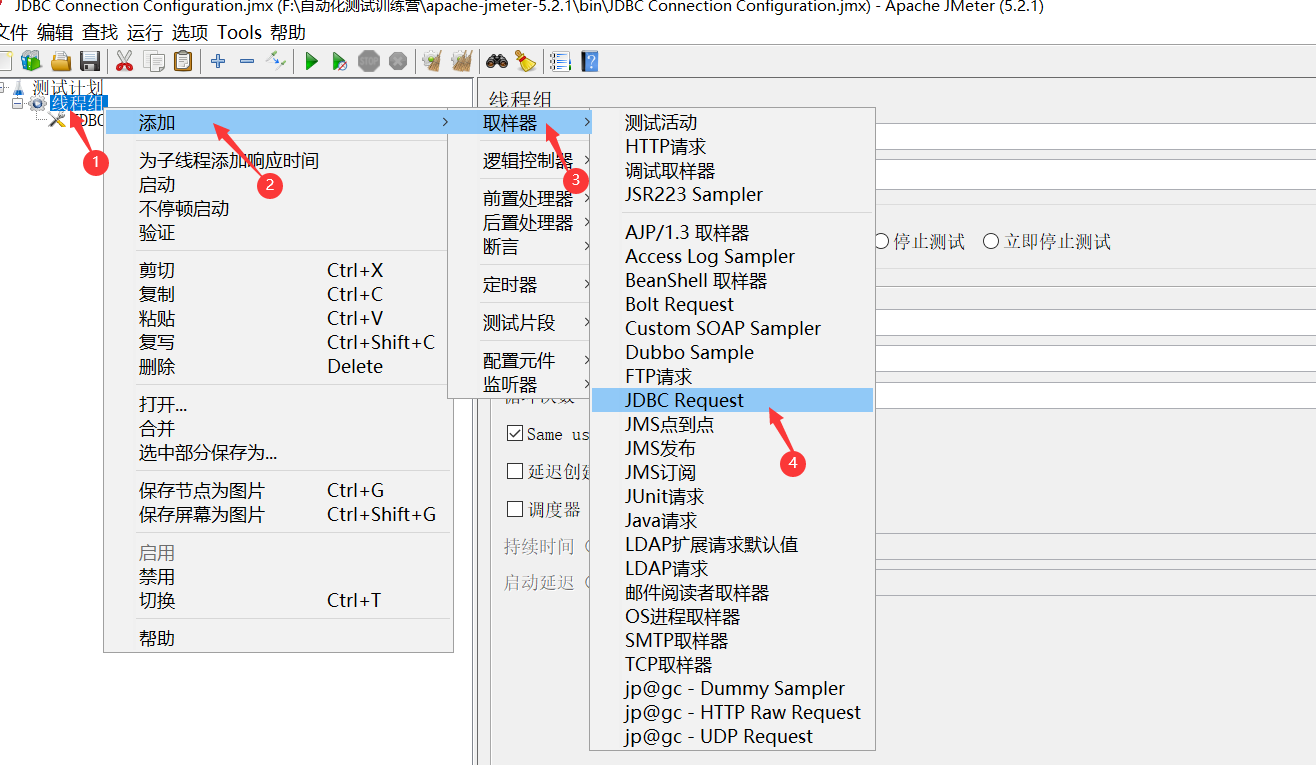Open the 运行 menu in menu bar
The height and width of the screenshot is (765, 1316).
[145, 33]
